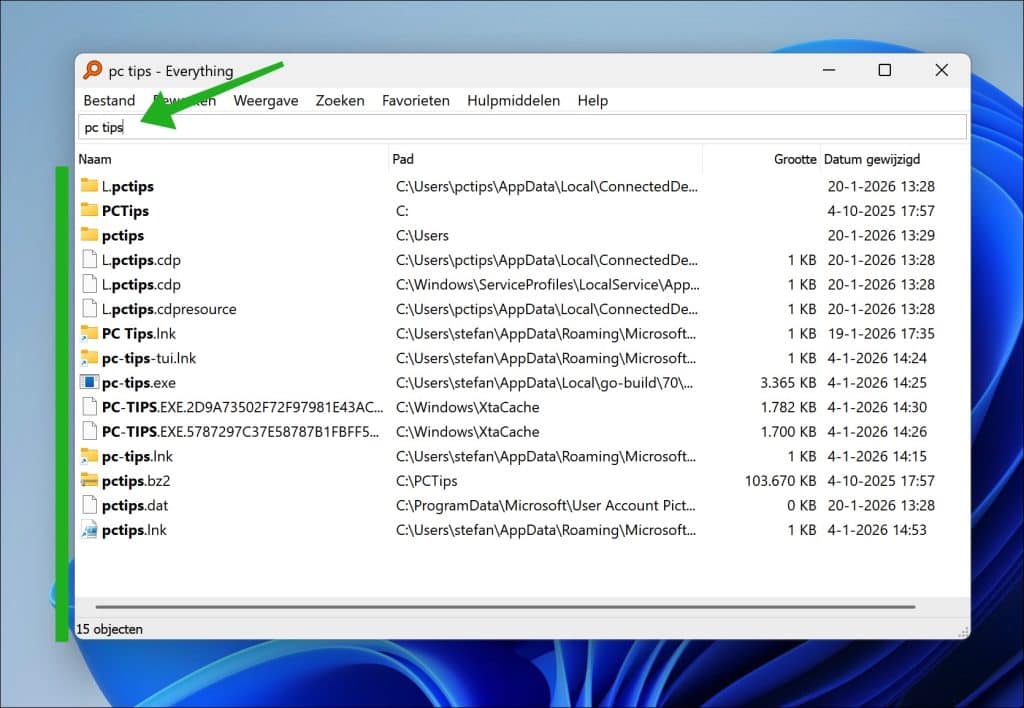Sort results by Grootte column header

pos(794,159)
